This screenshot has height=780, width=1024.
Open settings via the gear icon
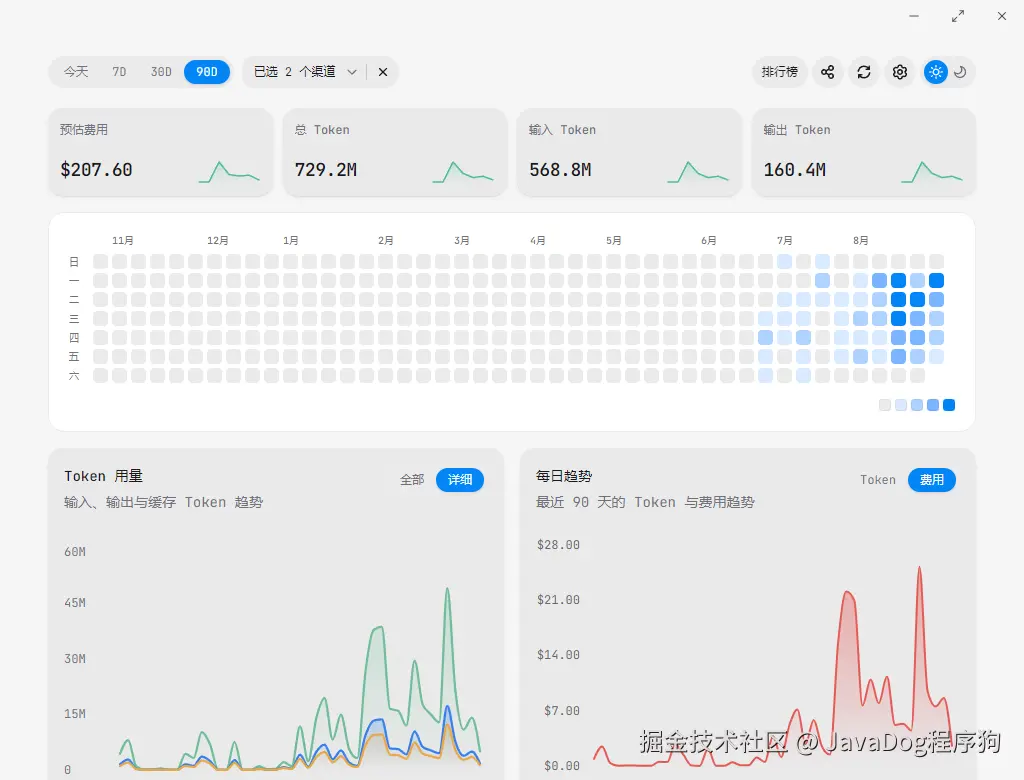(899, 72)
